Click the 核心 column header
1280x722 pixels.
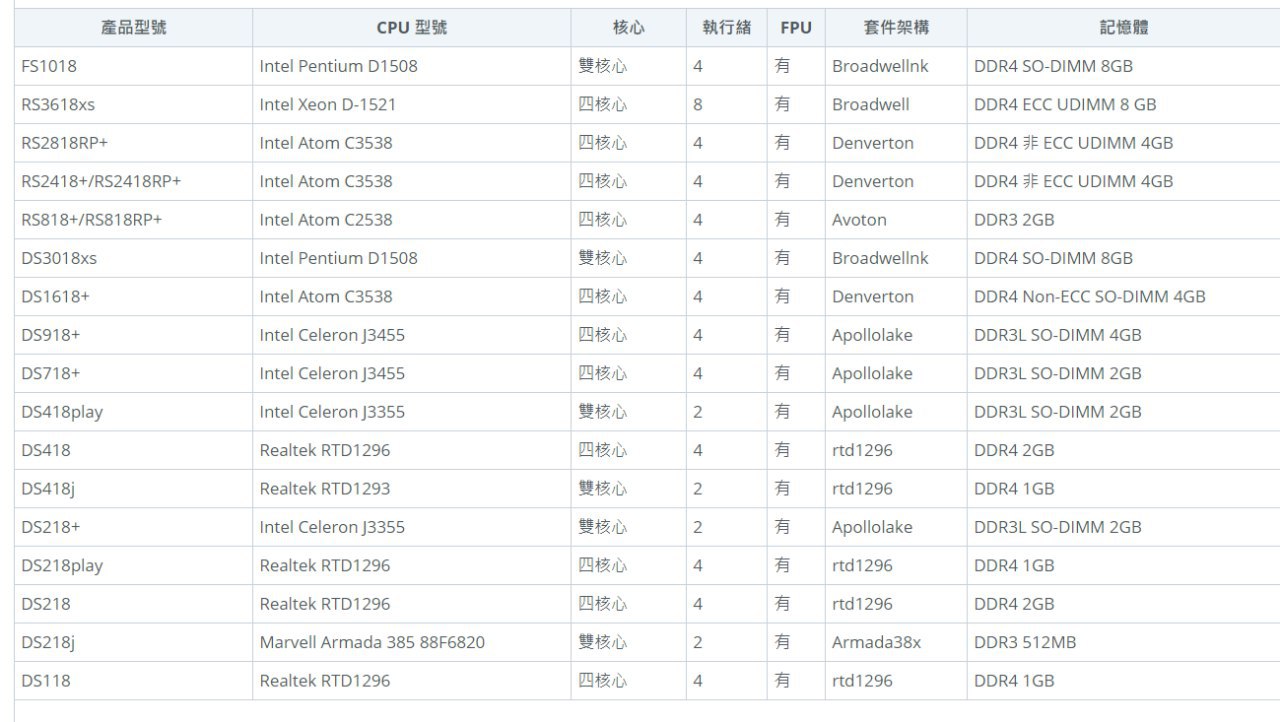coord(628,28)
